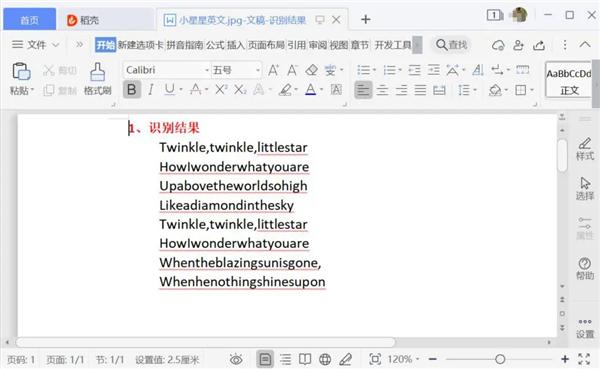Toggle Bold formatting

click(132, 90)
